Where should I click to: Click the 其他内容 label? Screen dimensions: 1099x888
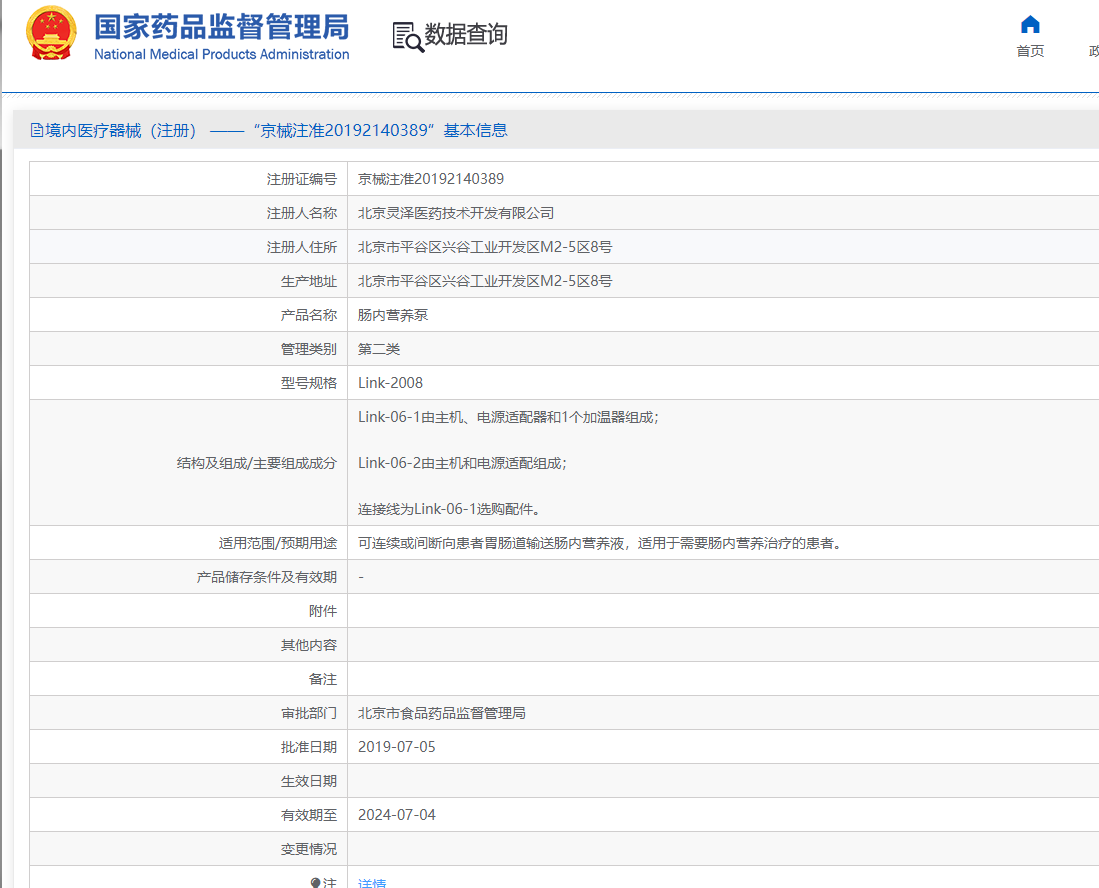[308, 645]
